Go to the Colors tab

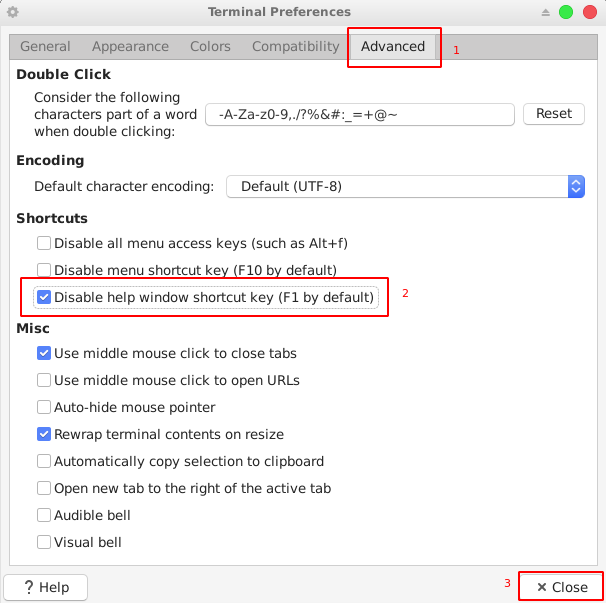210,46
